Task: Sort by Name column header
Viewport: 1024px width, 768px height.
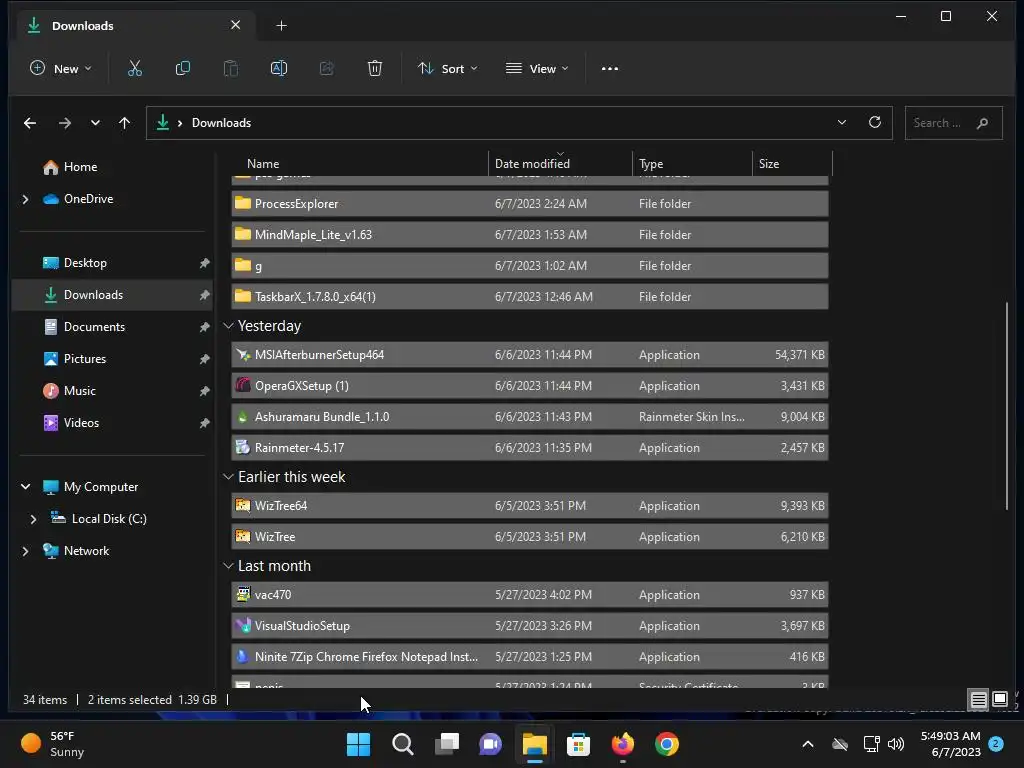Action: click(360, 164)
